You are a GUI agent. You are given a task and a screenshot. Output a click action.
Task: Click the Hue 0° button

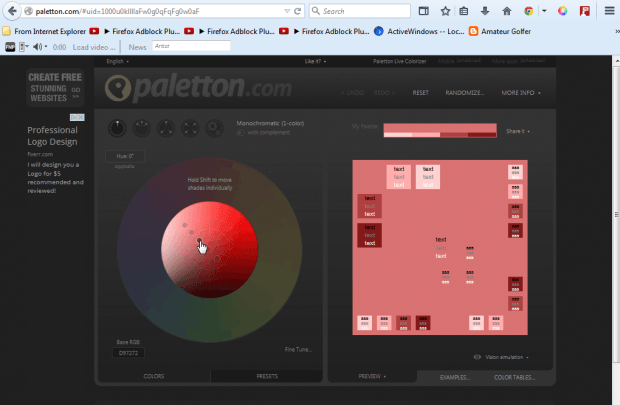[125, 156]
